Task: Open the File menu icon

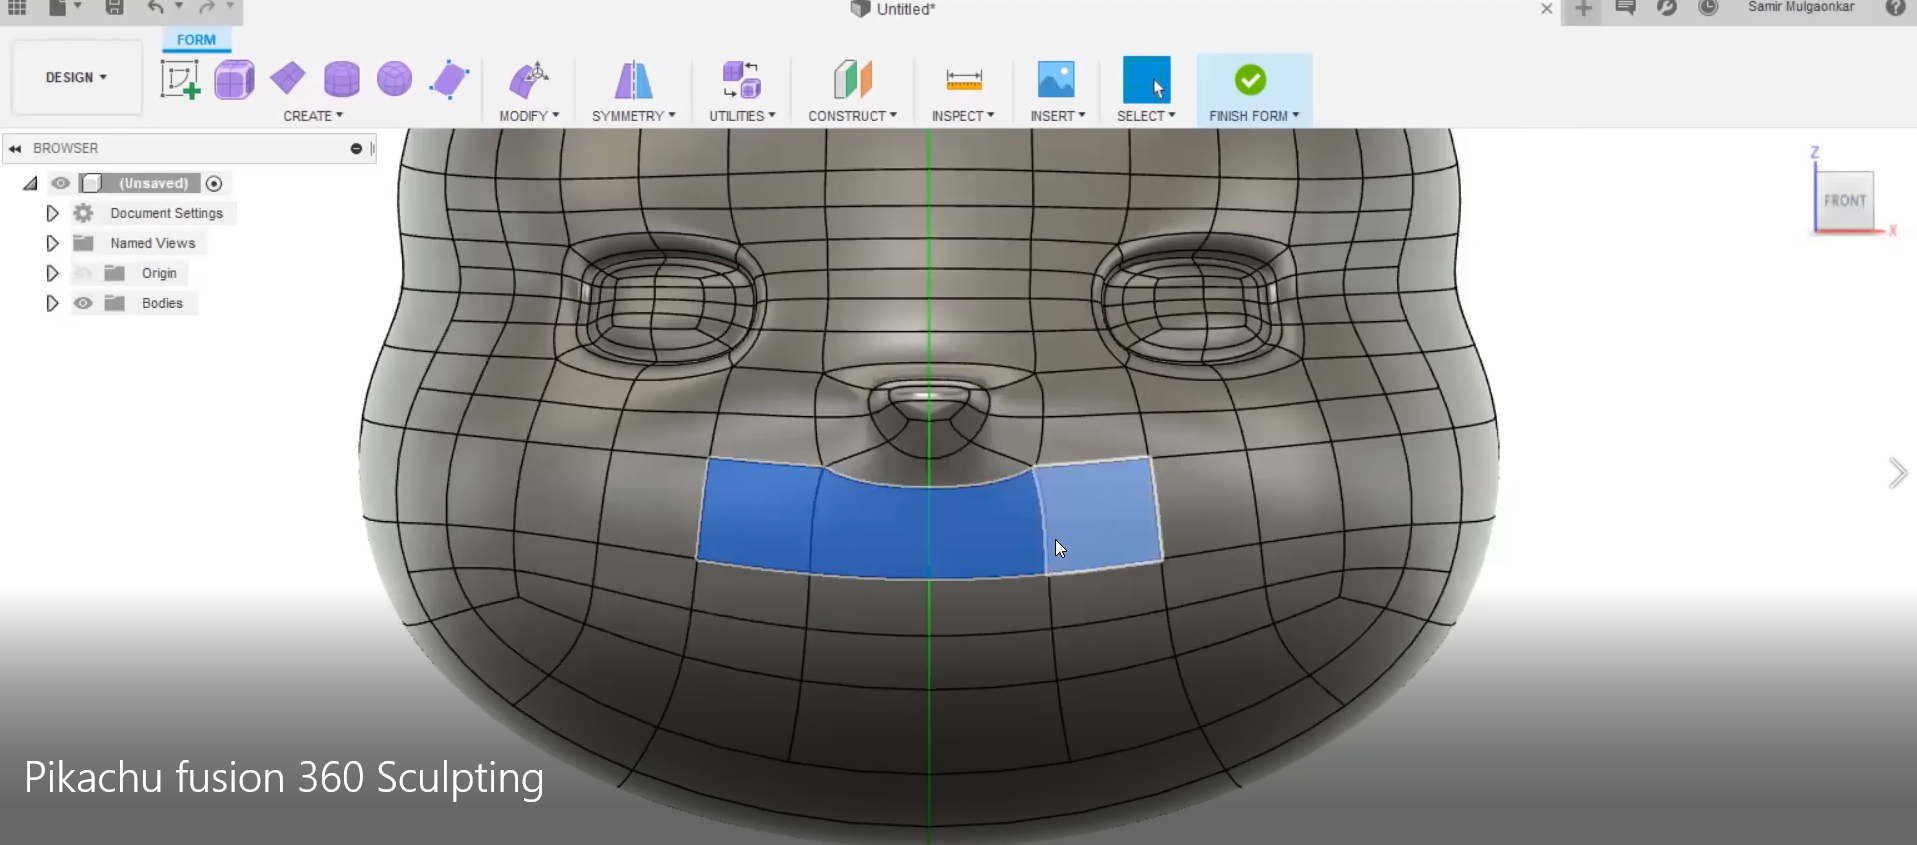Action: (58, 8)
